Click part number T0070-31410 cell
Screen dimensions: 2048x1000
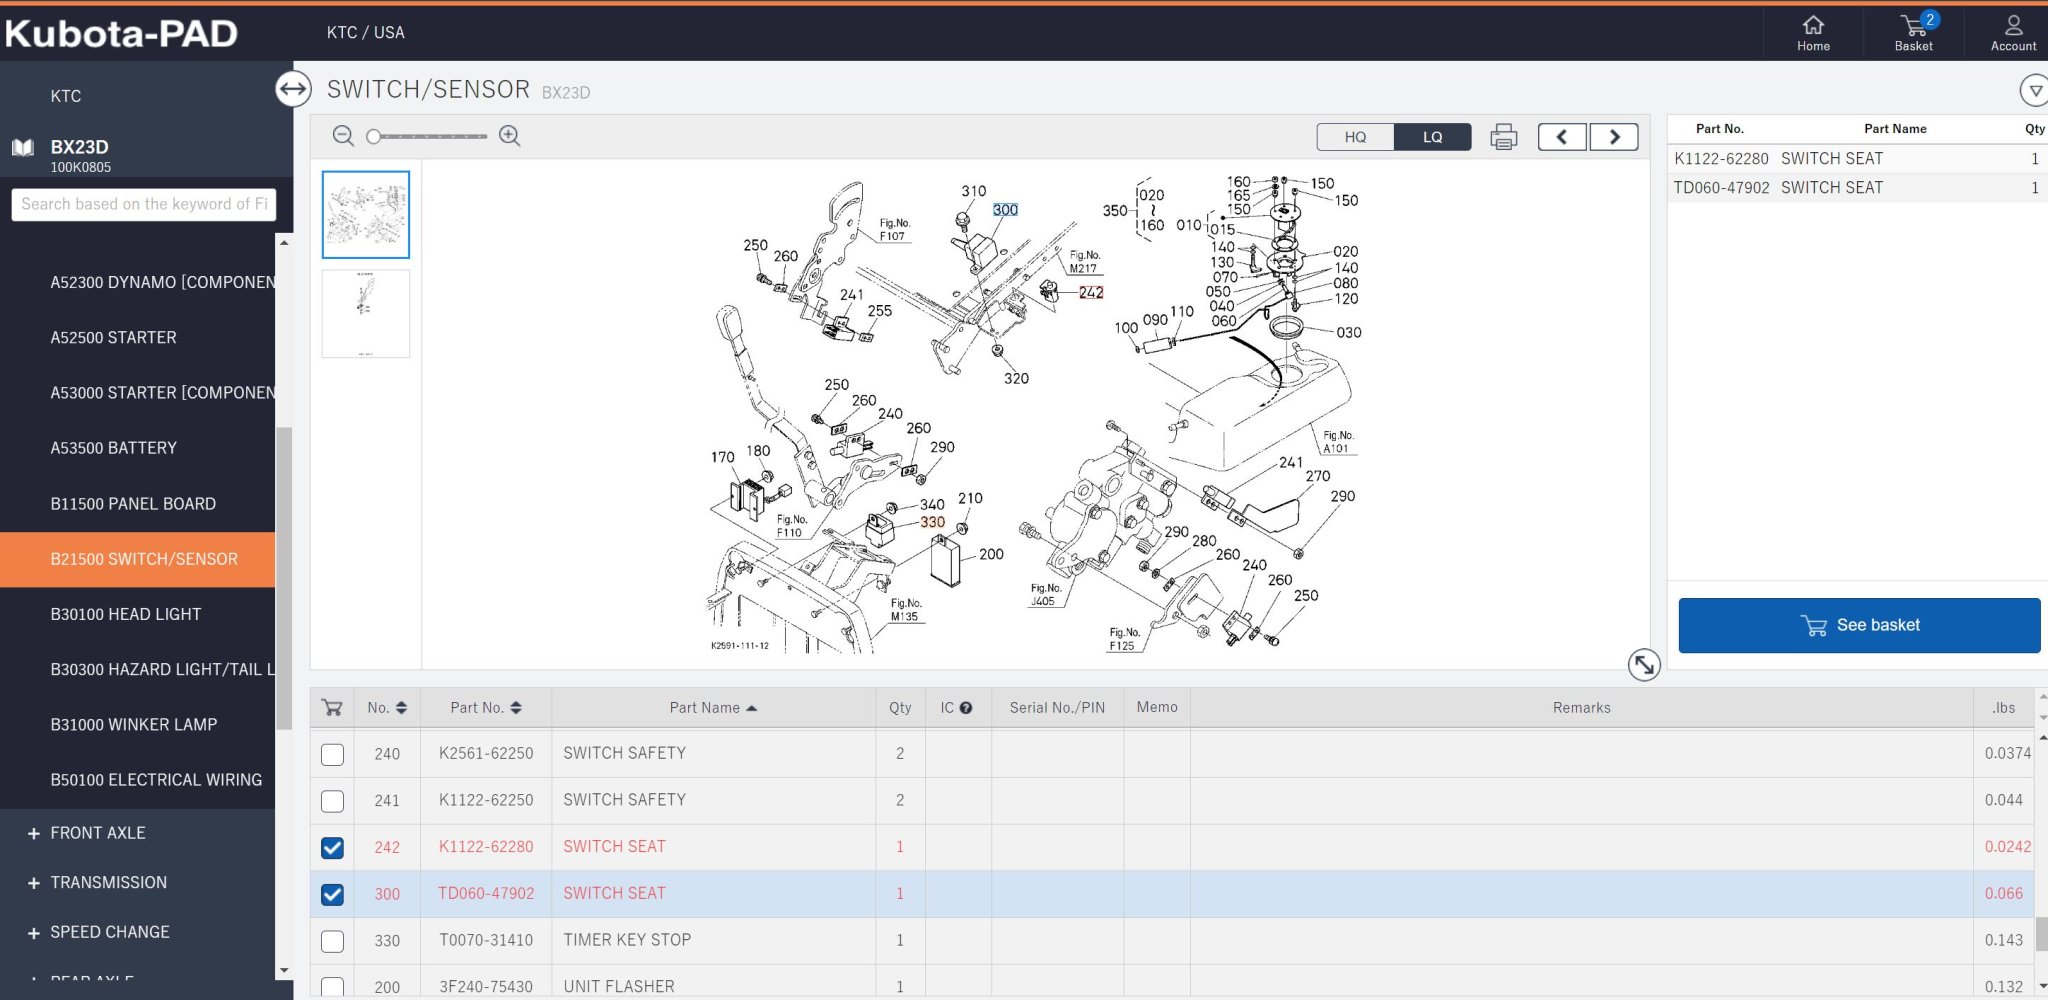[x=486, y=941]
